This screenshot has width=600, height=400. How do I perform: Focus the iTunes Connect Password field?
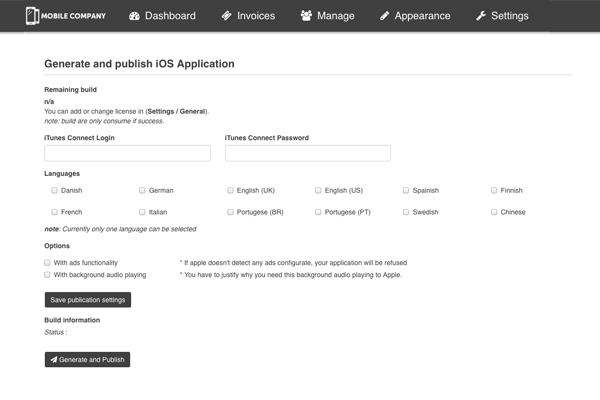point(308,153)
